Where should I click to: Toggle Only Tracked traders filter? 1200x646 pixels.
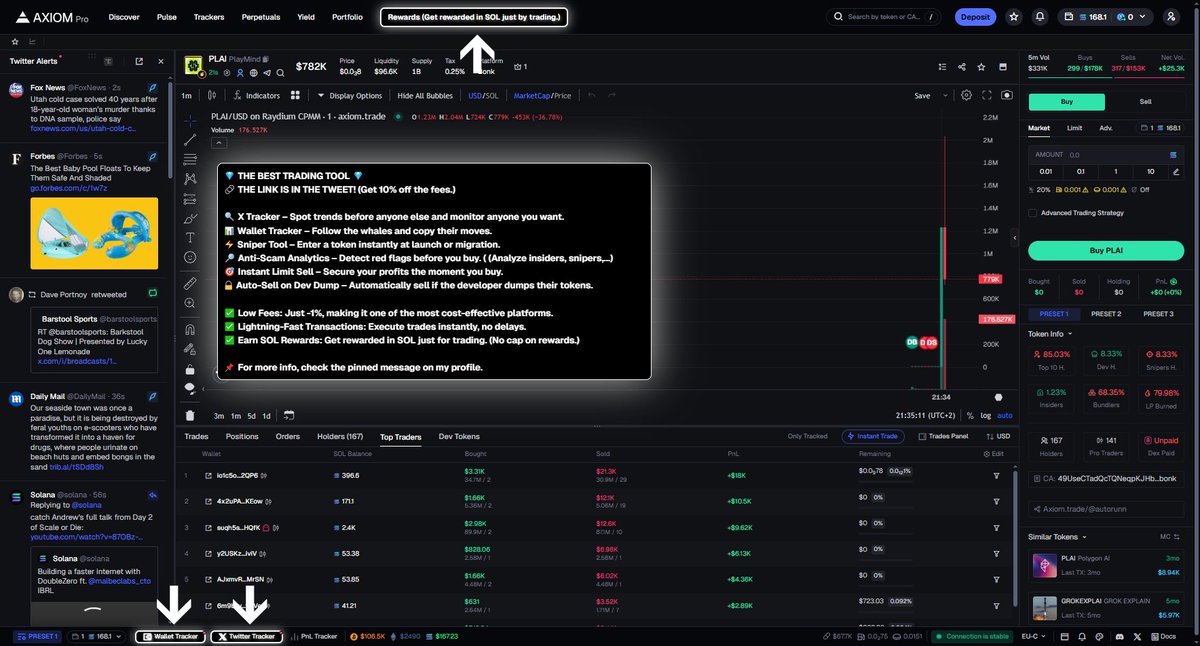[807, 436]
